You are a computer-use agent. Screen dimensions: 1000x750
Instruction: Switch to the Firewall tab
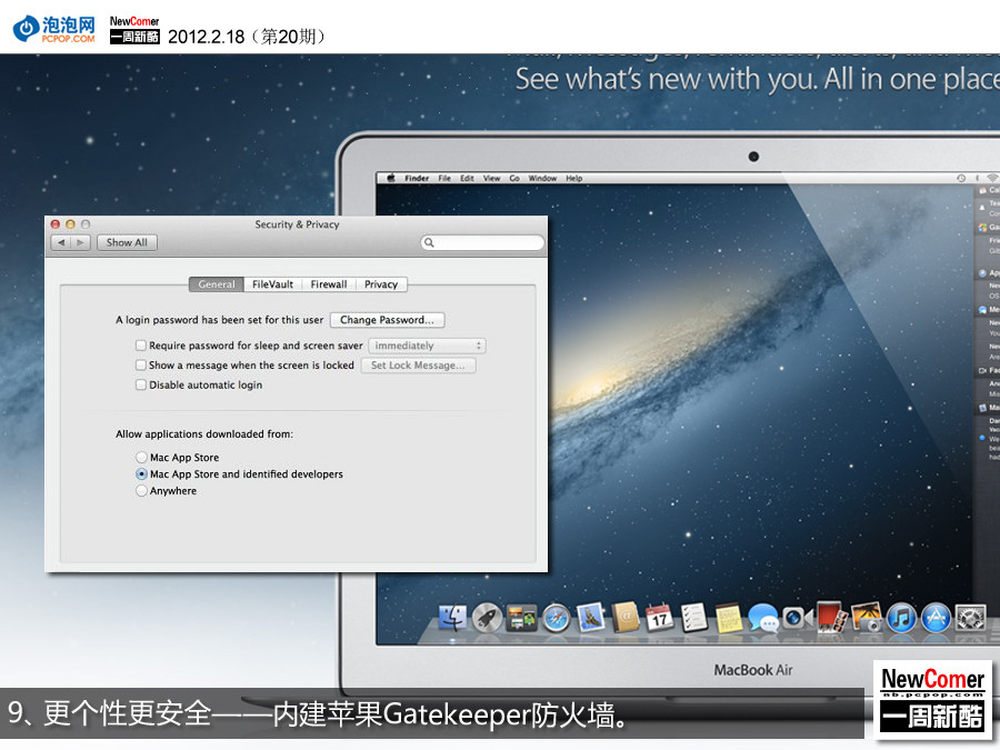coord(328,284)
